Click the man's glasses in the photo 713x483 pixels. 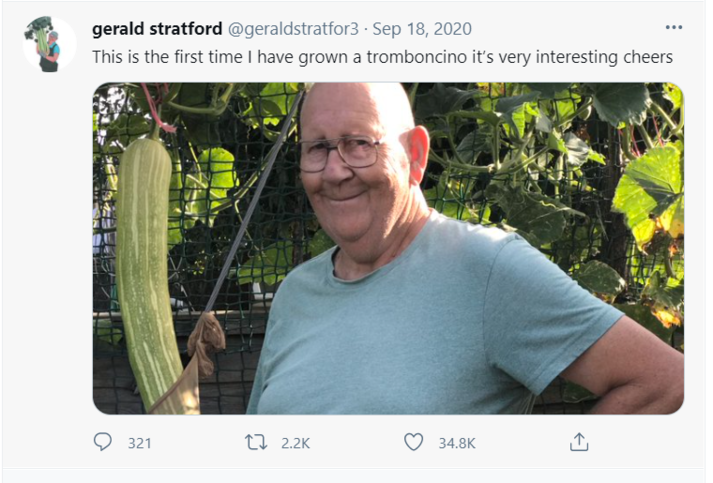pyautogui.click(x=340, y=153)
